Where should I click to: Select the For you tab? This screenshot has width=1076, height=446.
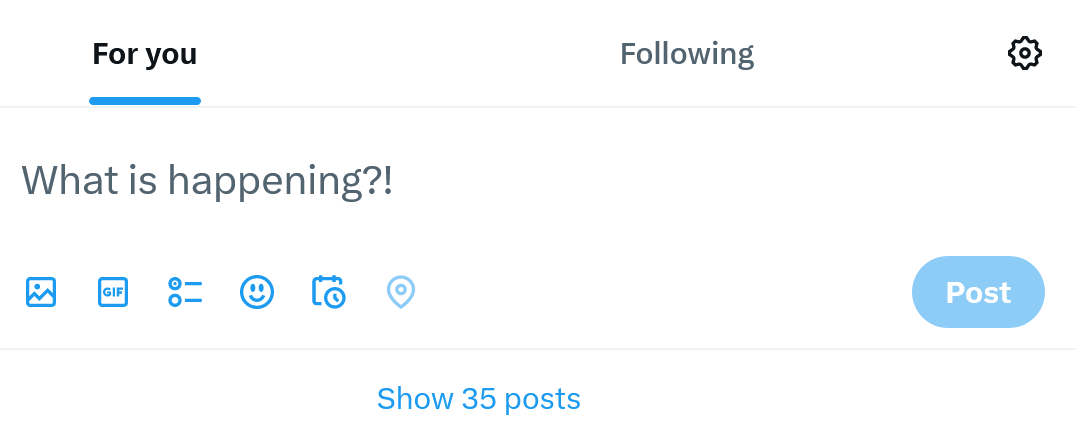click(145, 54)
